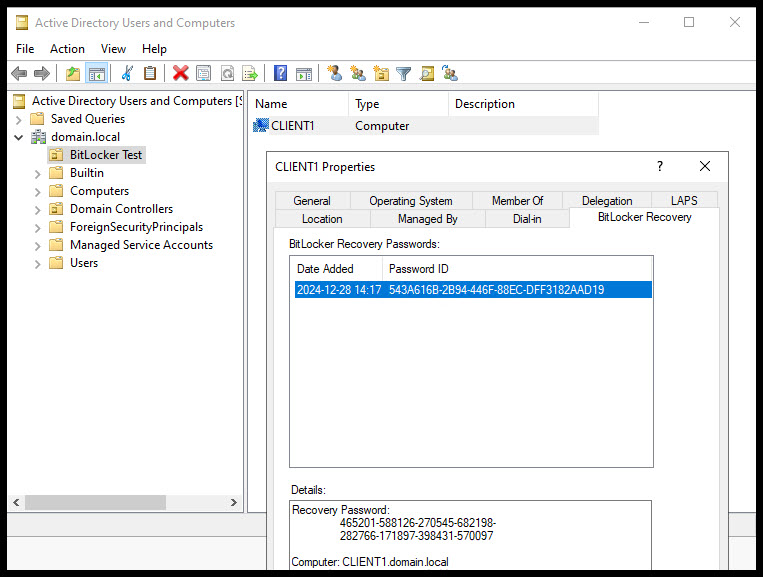Open the Action menu
This screenshot has height=577, width=763.
(67, 49)
